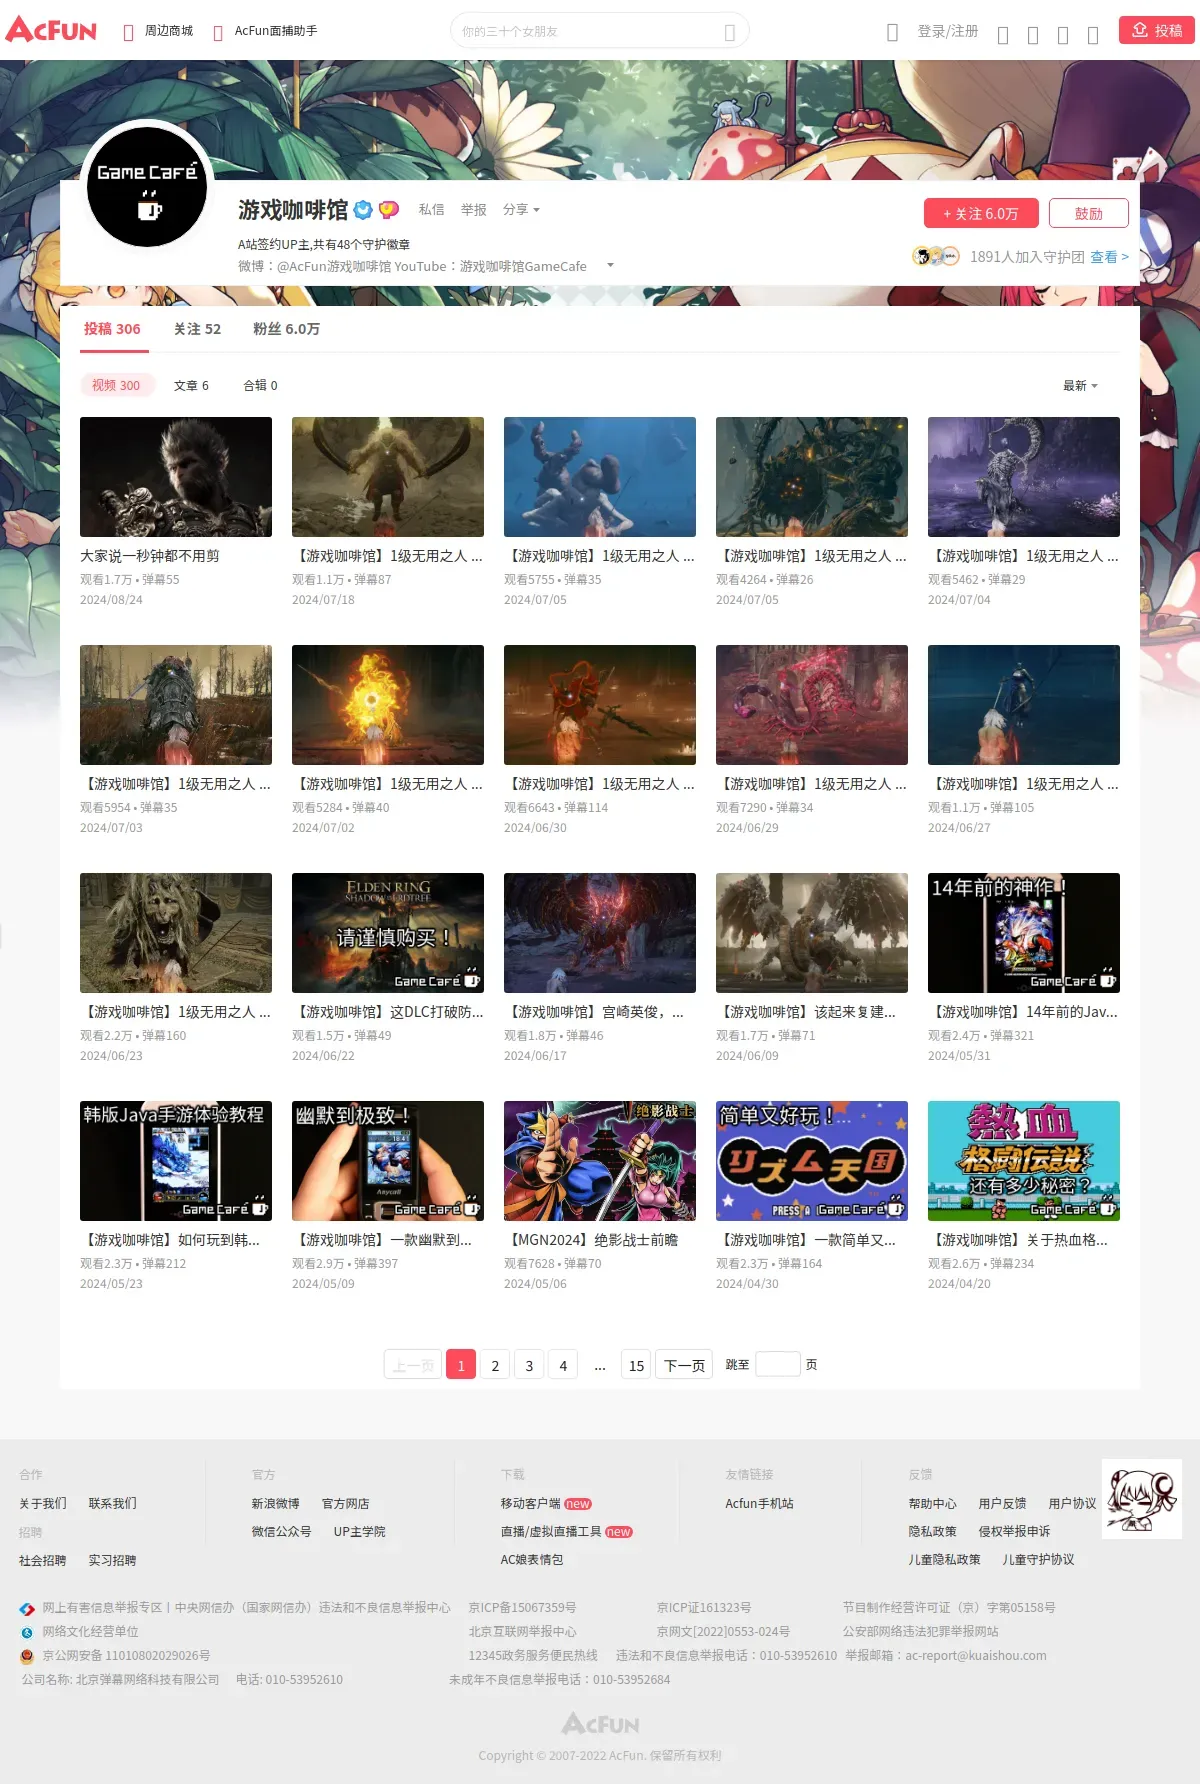Image resolution: width=1200 pixels, height=1784 pixels.
Task: Open 联系我们 footer link
Action: (x=113, y=1503)
